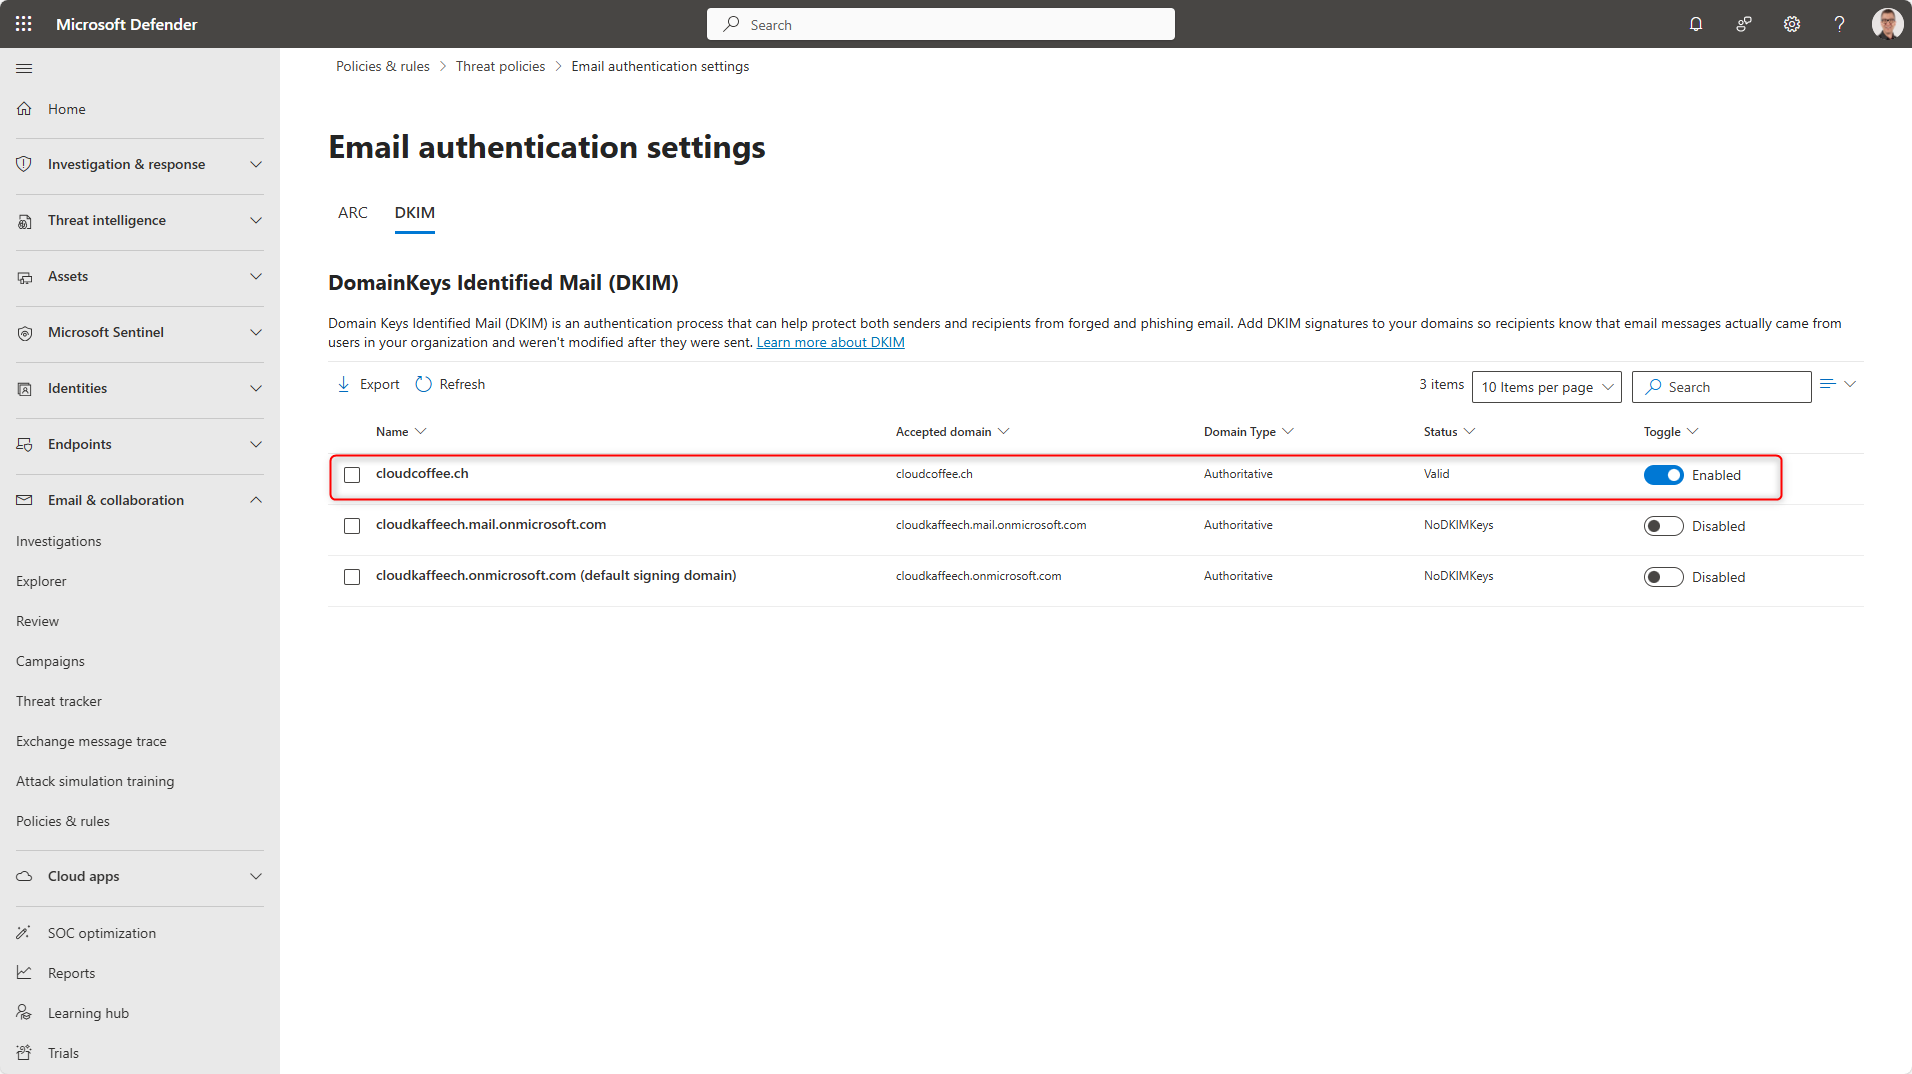Open the 10 Items per page dropdown
Screen dimensions: 1912x1074
(x=1546, y=387)
